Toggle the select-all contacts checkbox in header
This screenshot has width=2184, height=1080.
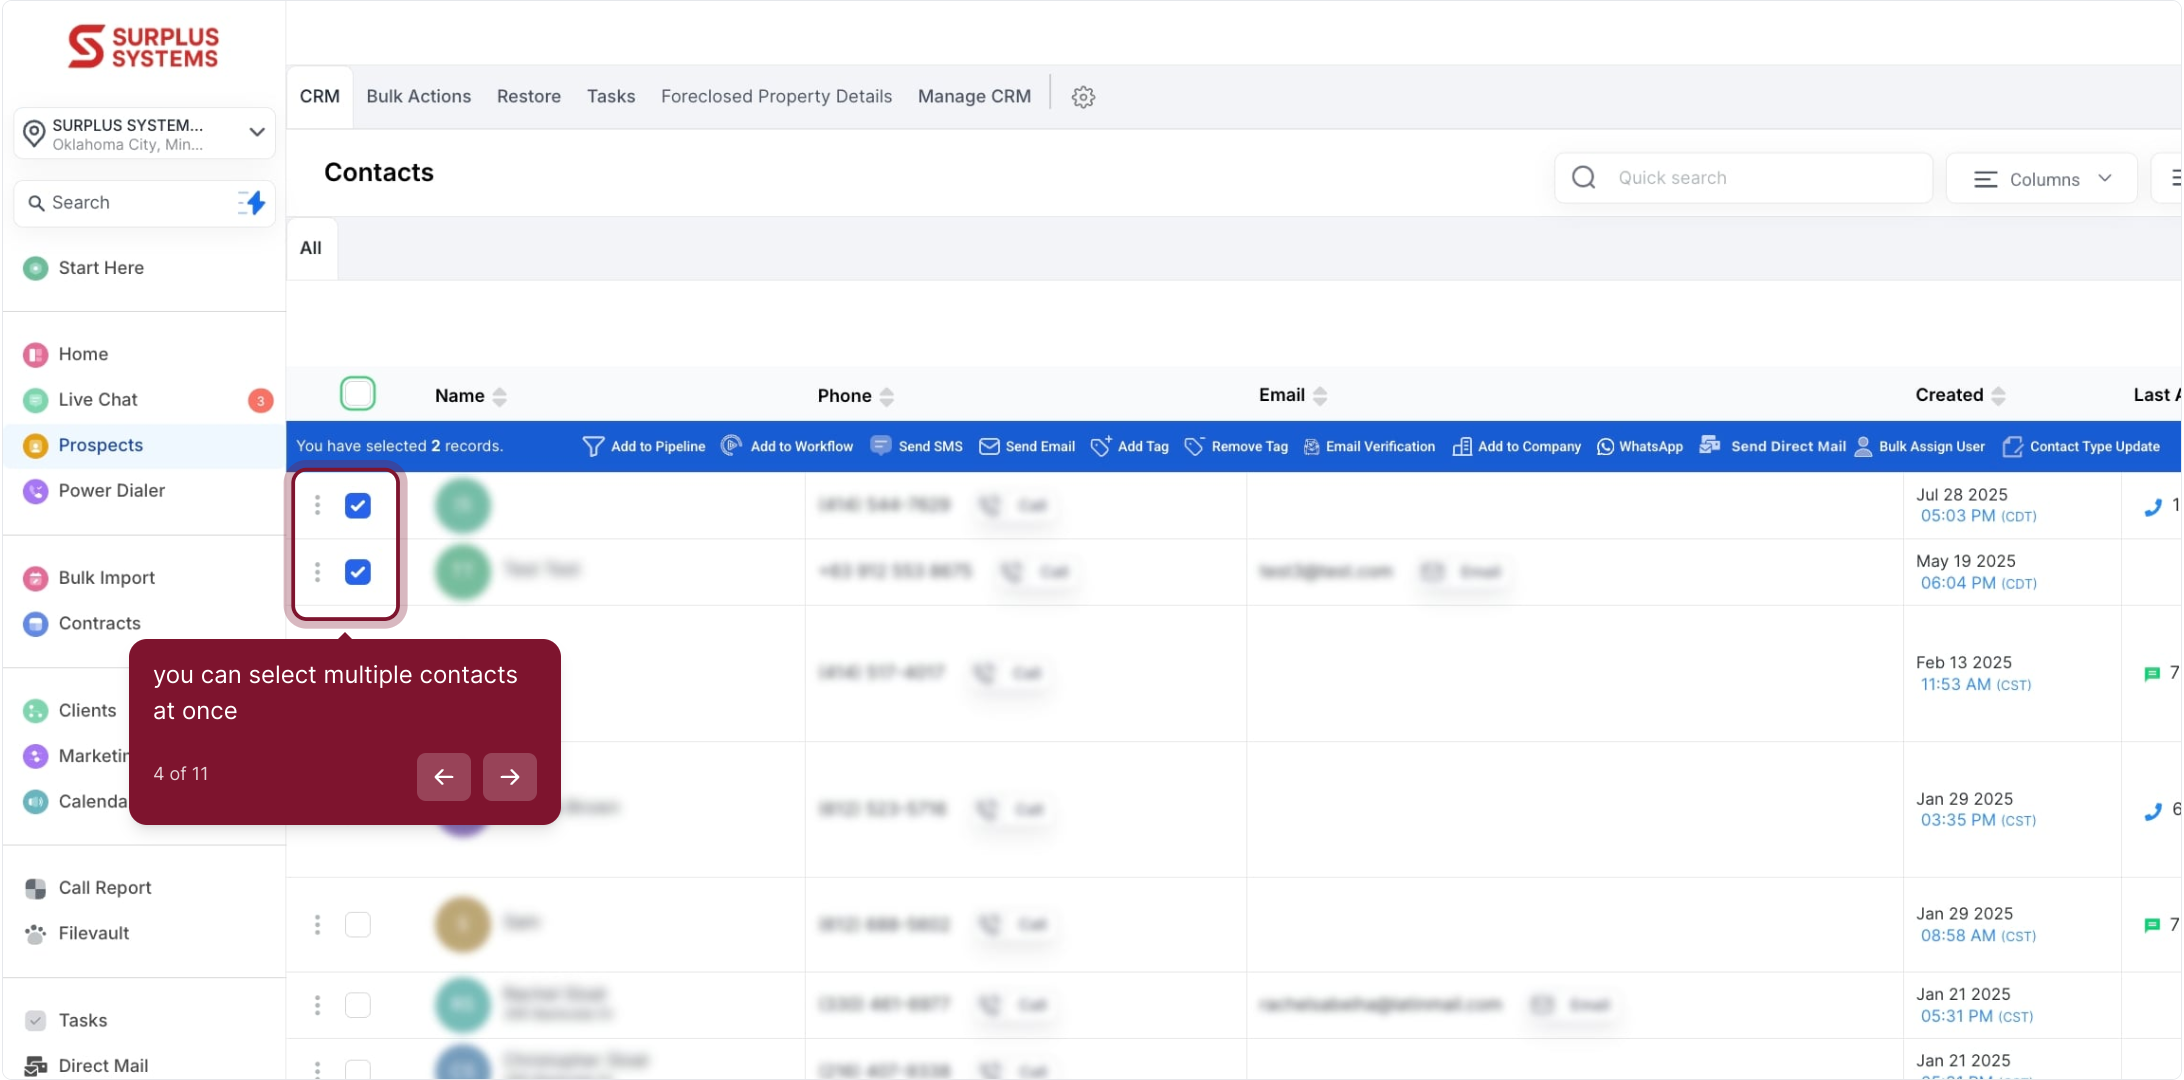[358, 394]
